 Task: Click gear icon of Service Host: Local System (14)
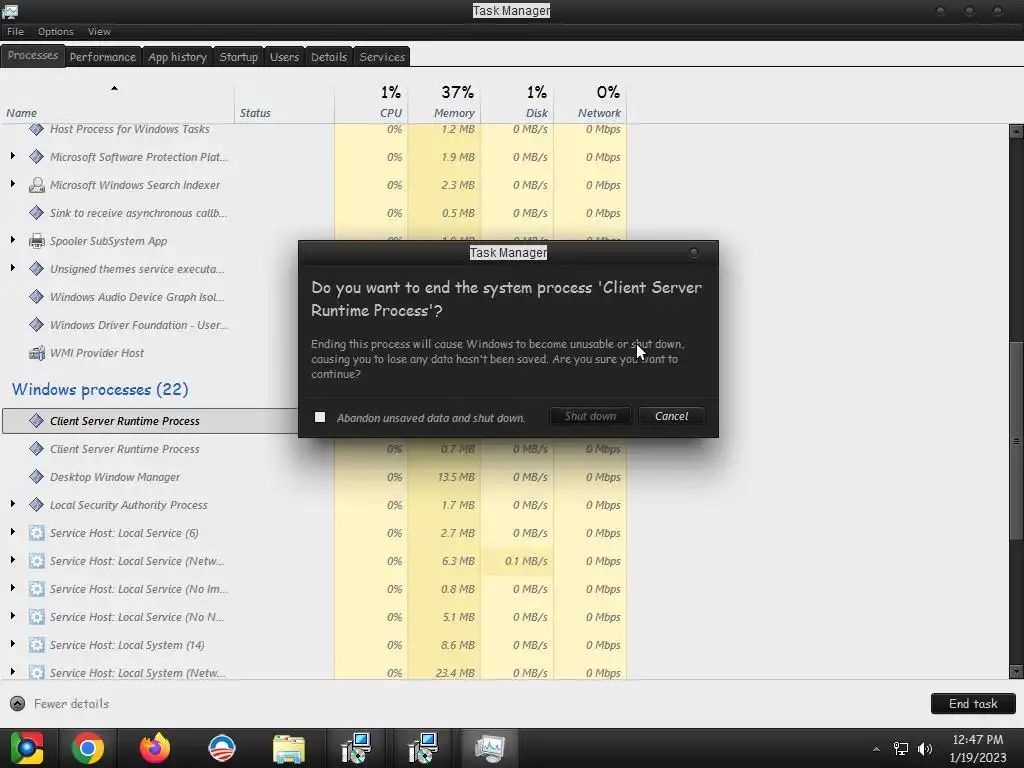37,645
